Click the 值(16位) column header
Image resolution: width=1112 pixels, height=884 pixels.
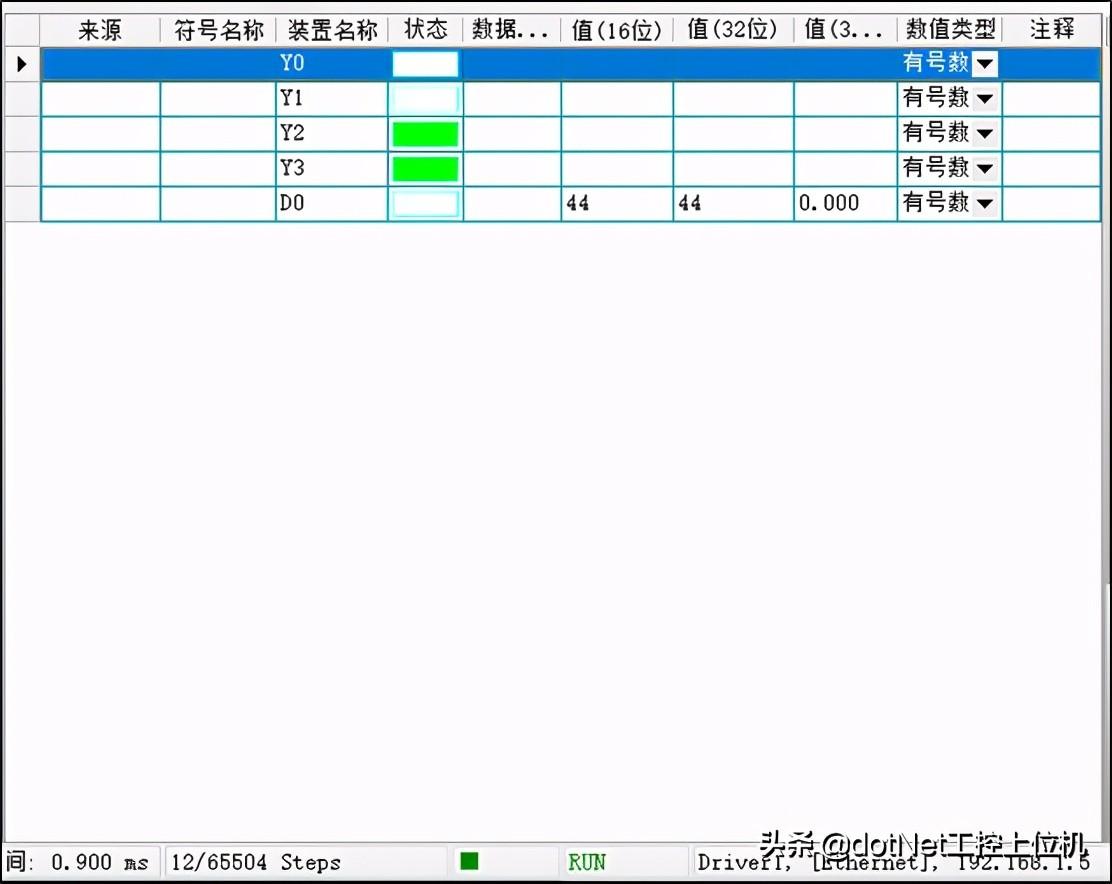click(x=616, y=30)
